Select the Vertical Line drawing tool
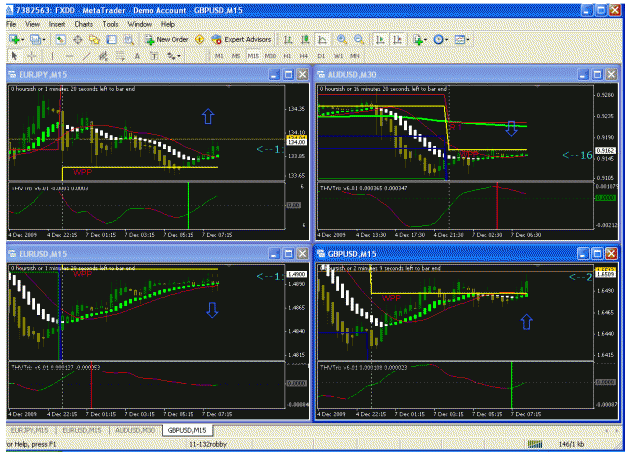The width and height of the screenshot is (625, 452). click(52, 56)
